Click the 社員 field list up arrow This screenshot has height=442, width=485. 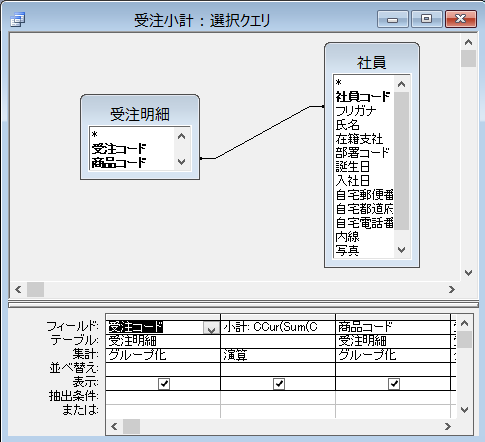coord(401,84)
